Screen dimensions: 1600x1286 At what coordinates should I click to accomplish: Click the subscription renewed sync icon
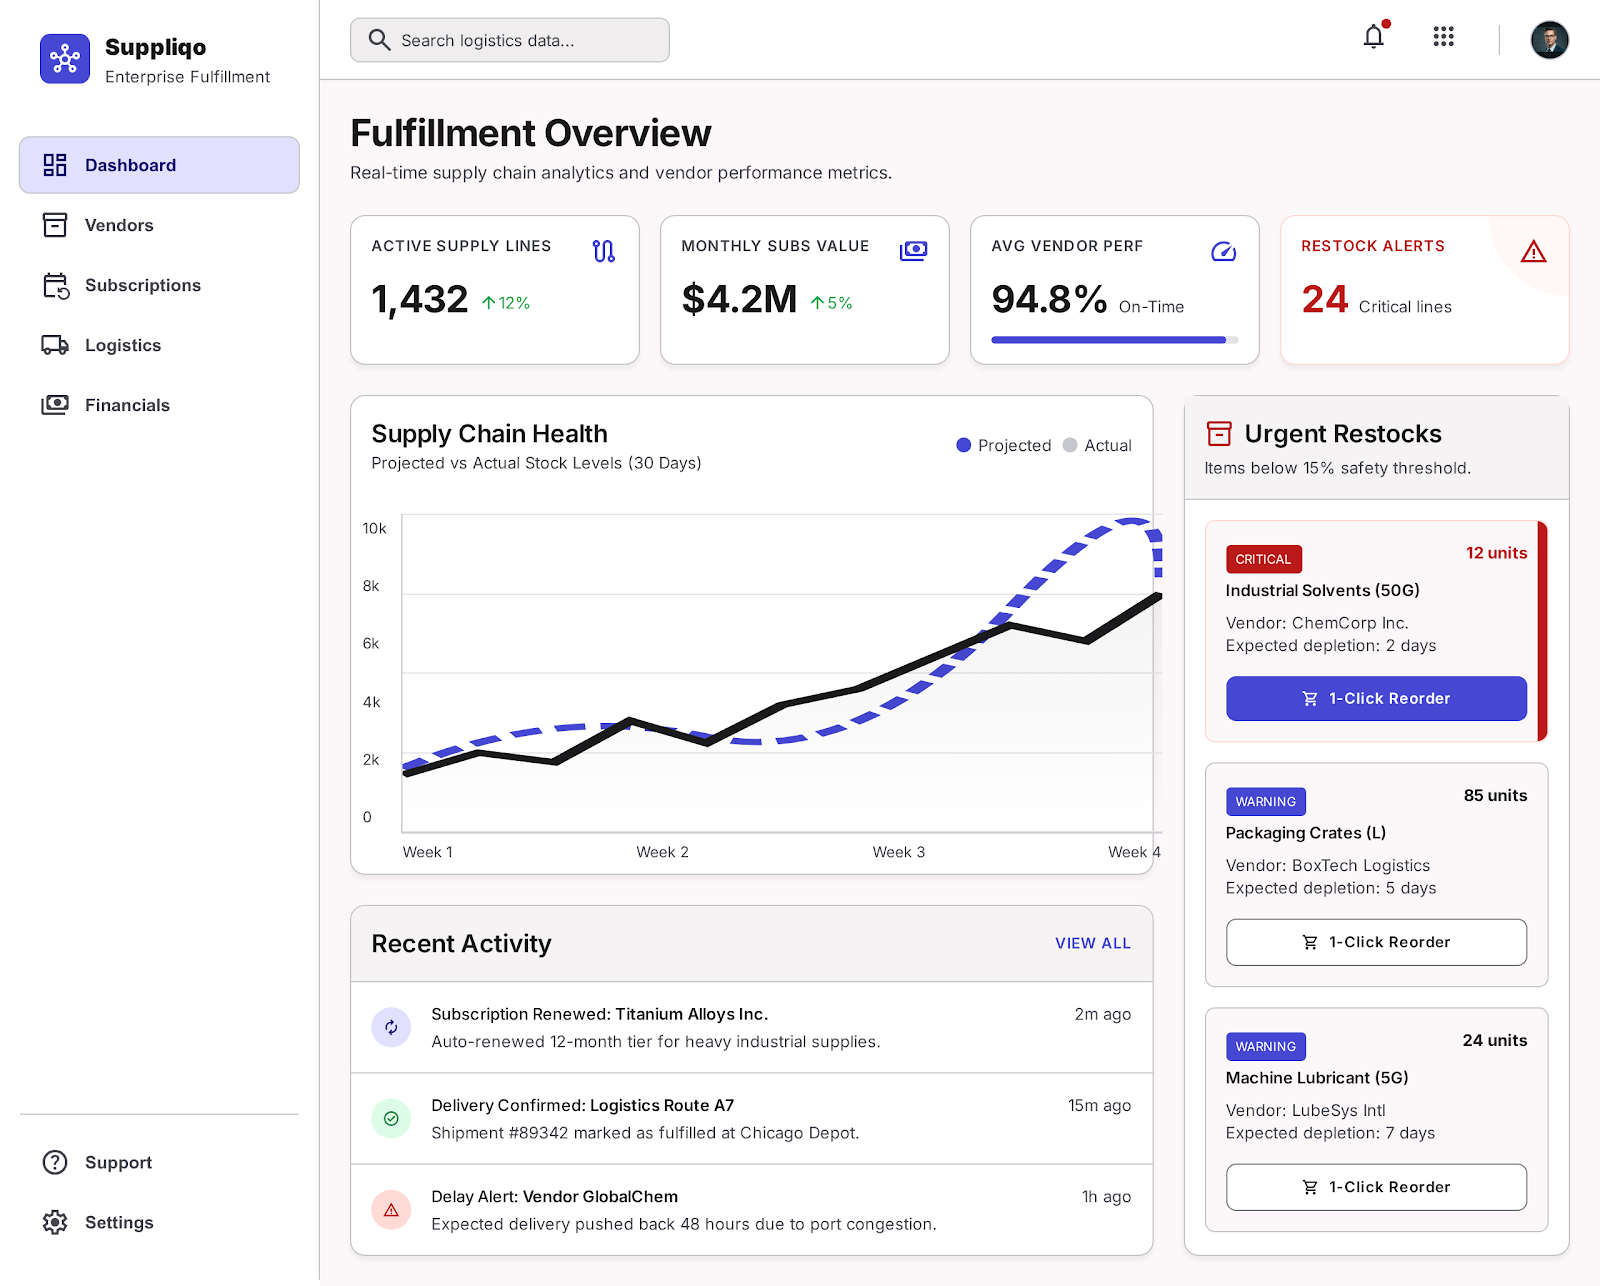click(391, 1027)
